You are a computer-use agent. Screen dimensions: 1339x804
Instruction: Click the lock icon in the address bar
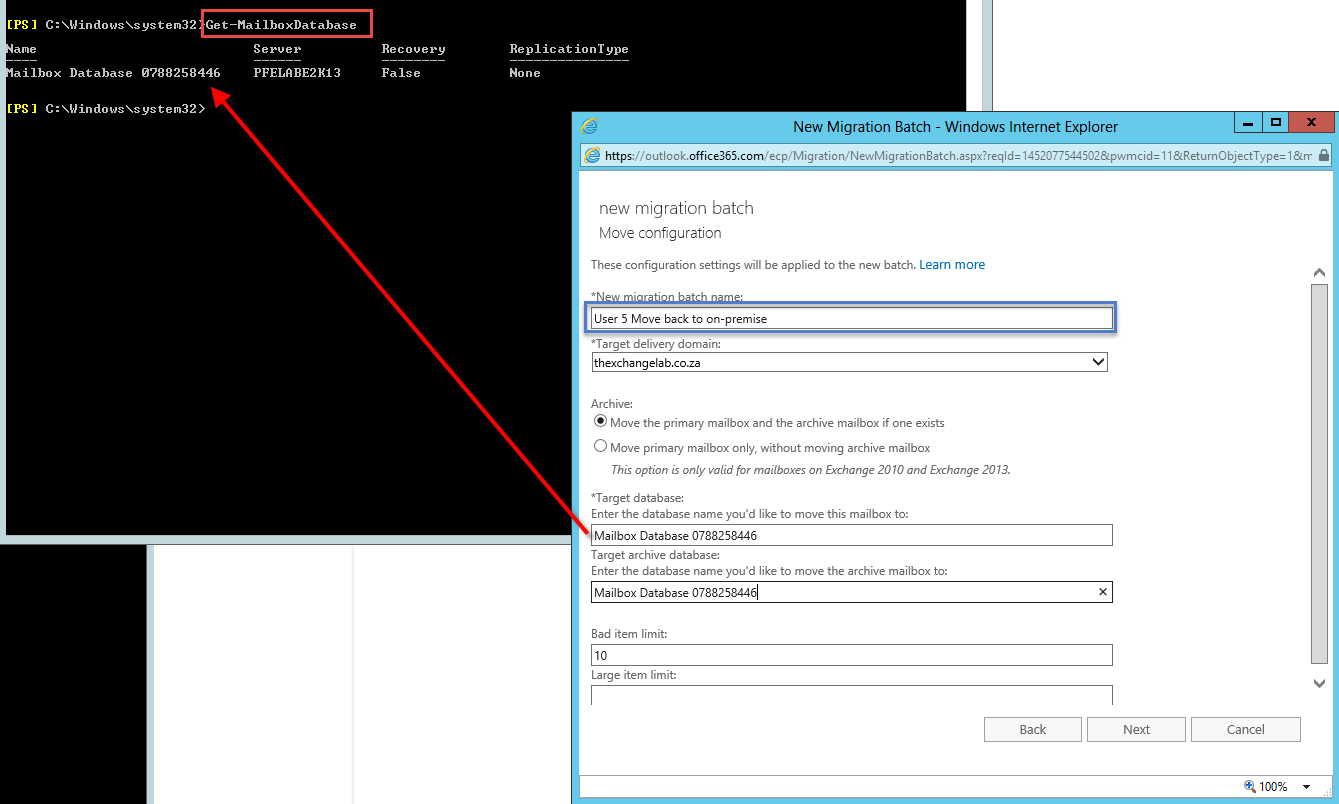(1324, 155)
